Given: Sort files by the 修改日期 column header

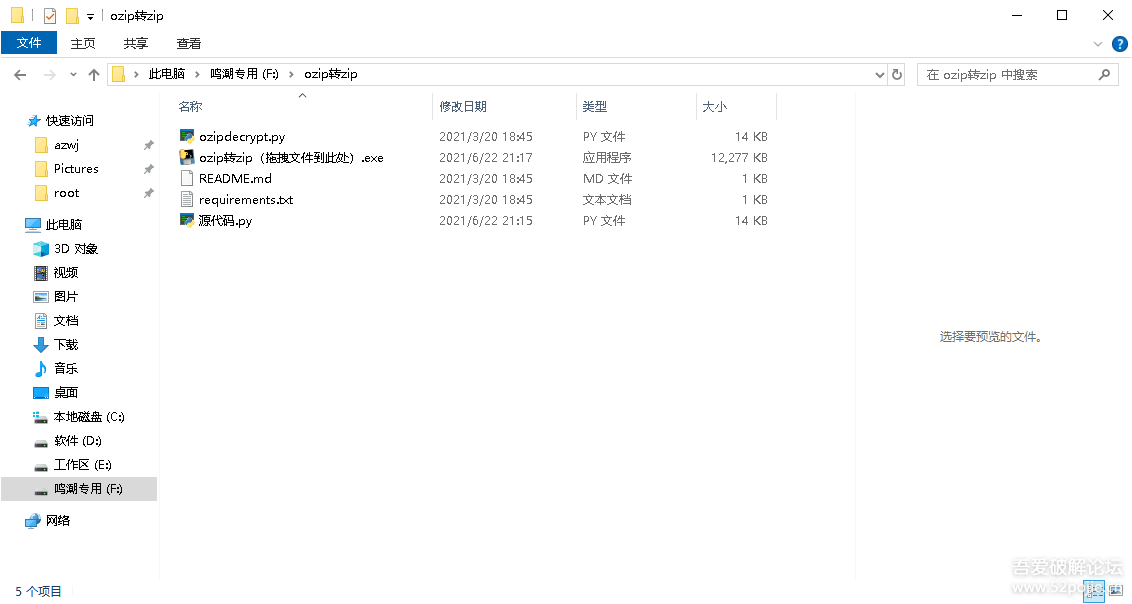Looking at the screenshot, I should point(463,106).
